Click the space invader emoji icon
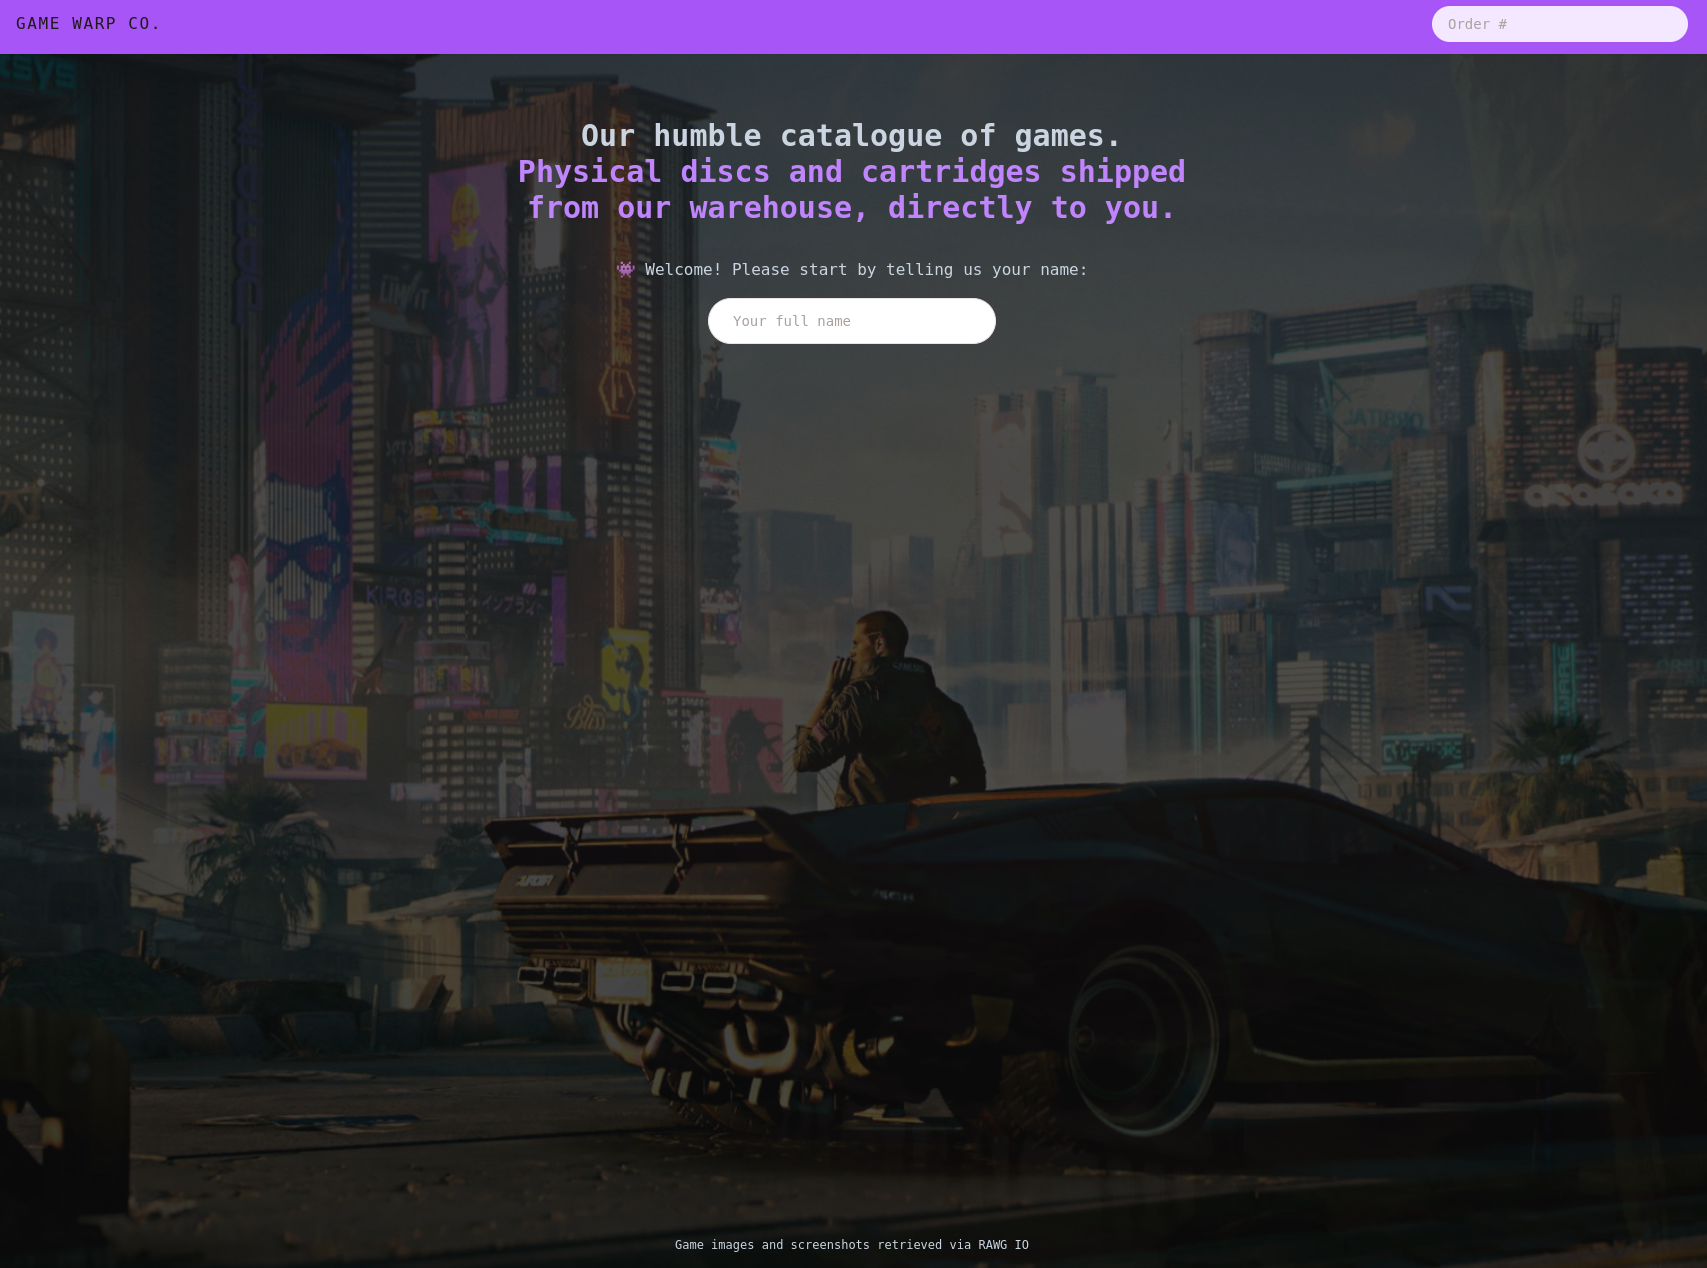The width and height of the screenshot is (1707, 1268). [626, 269]
